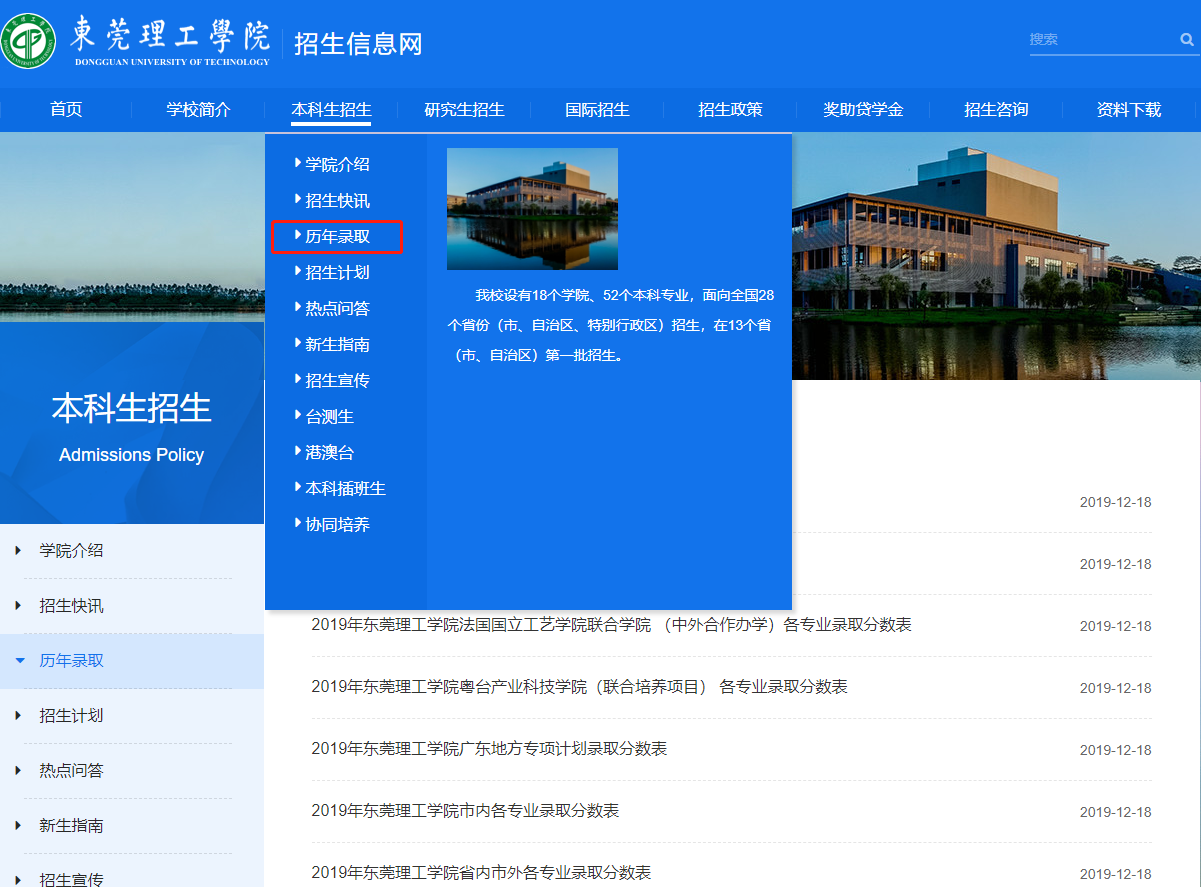Click arrow beside sidebar 新生指南
The width and height of the screenshot is (1201, 887).
18,825
